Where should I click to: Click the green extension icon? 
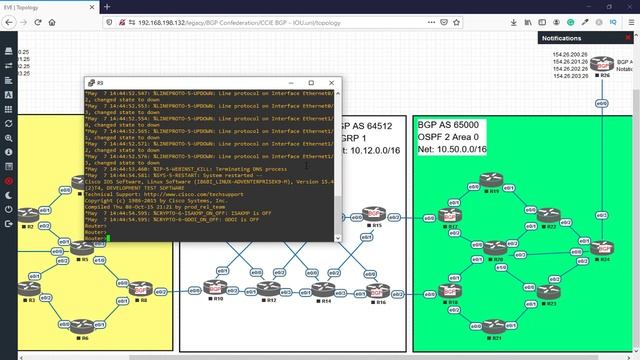[571, 22]
